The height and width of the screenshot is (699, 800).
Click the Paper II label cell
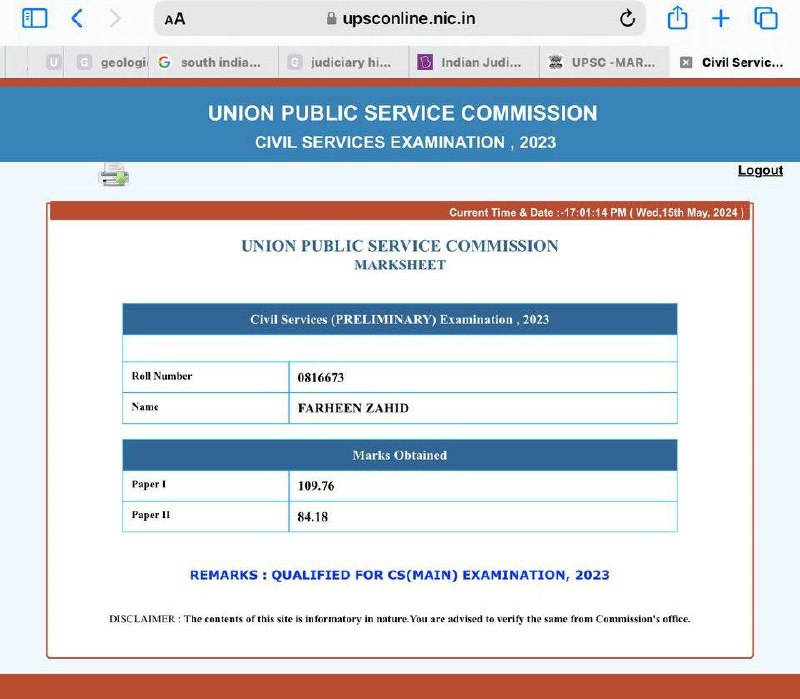pyautogui.click(x=206, y=516)
